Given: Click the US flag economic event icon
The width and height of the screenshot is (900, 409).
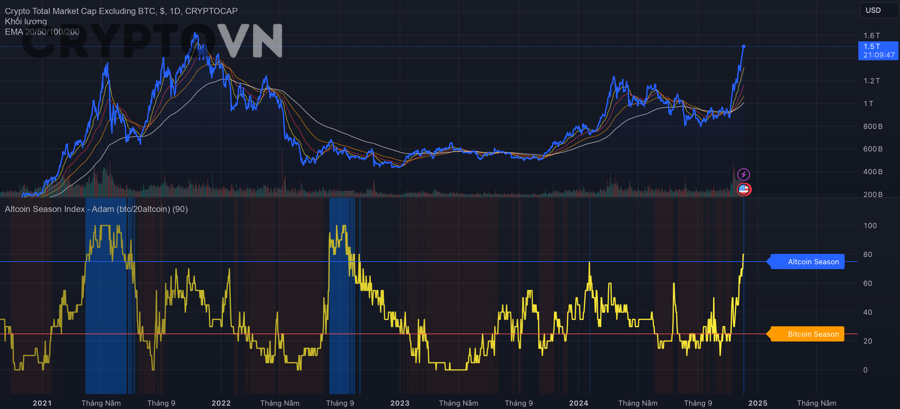Looking at the screenshot, I should (x=743, y=189).
